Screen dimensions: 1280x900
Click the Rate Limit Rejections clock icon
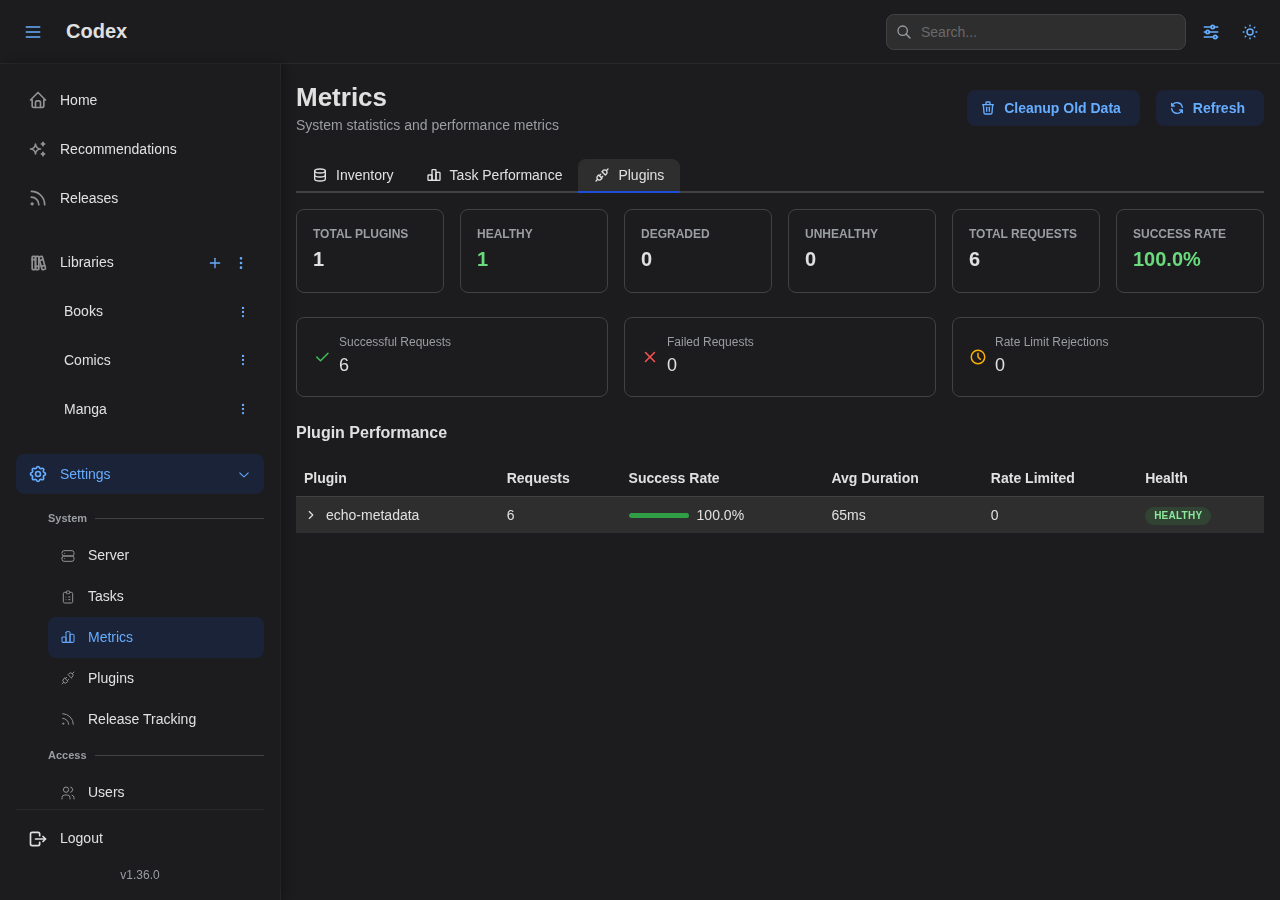tap(978, 357)
